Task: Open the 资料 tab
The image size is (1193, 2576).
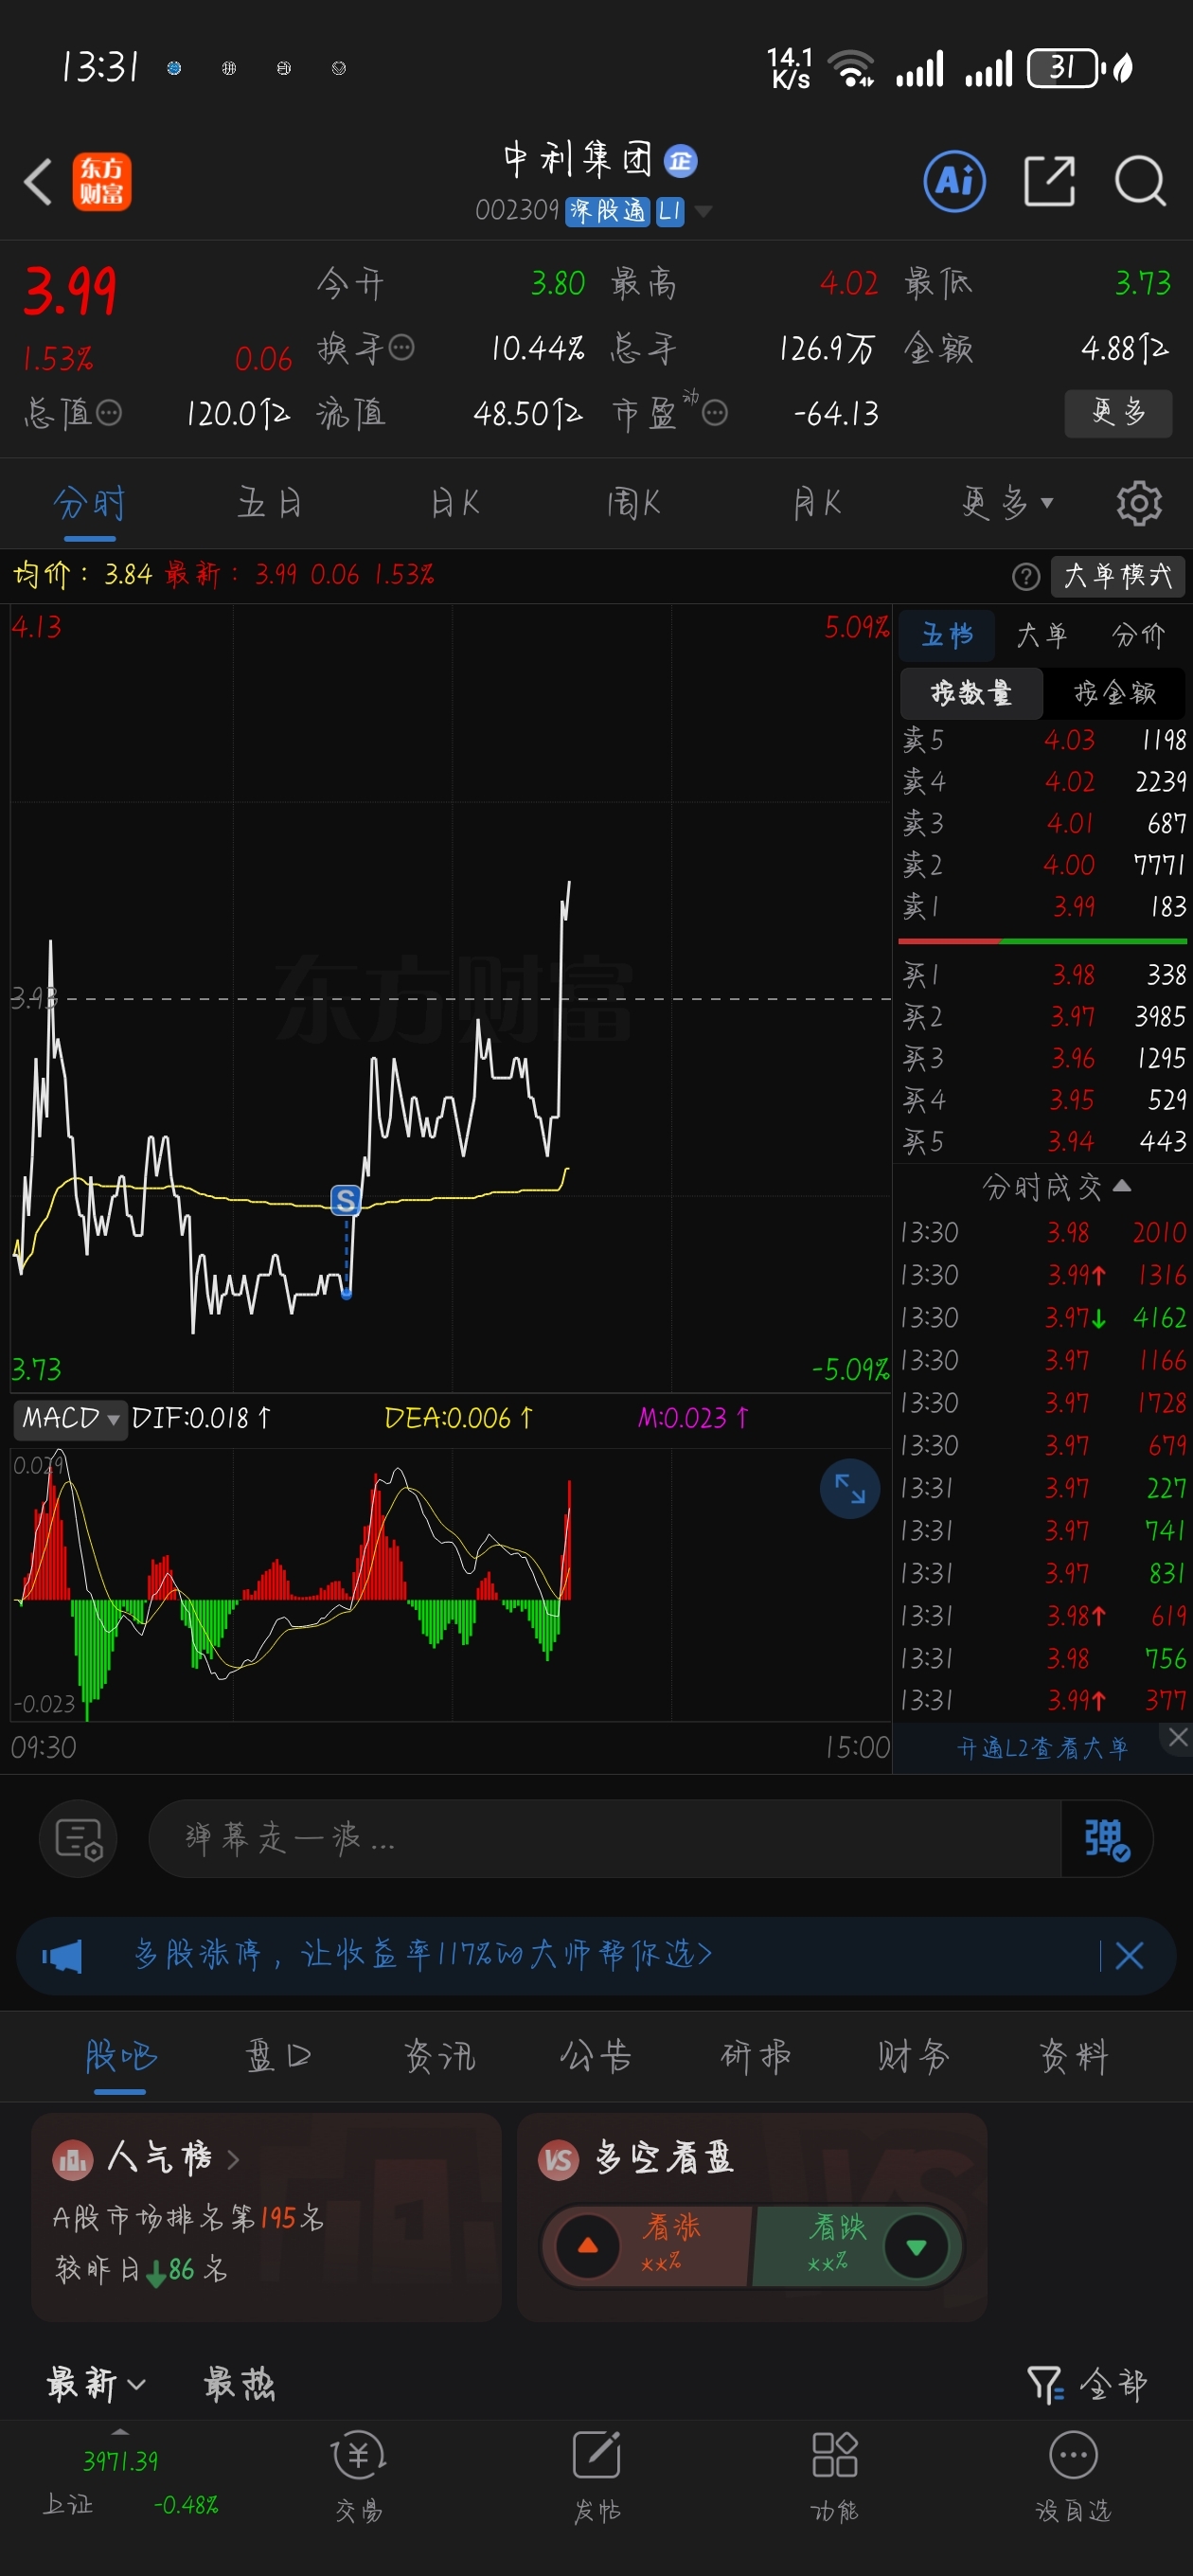Action: coord(1074,2056)
